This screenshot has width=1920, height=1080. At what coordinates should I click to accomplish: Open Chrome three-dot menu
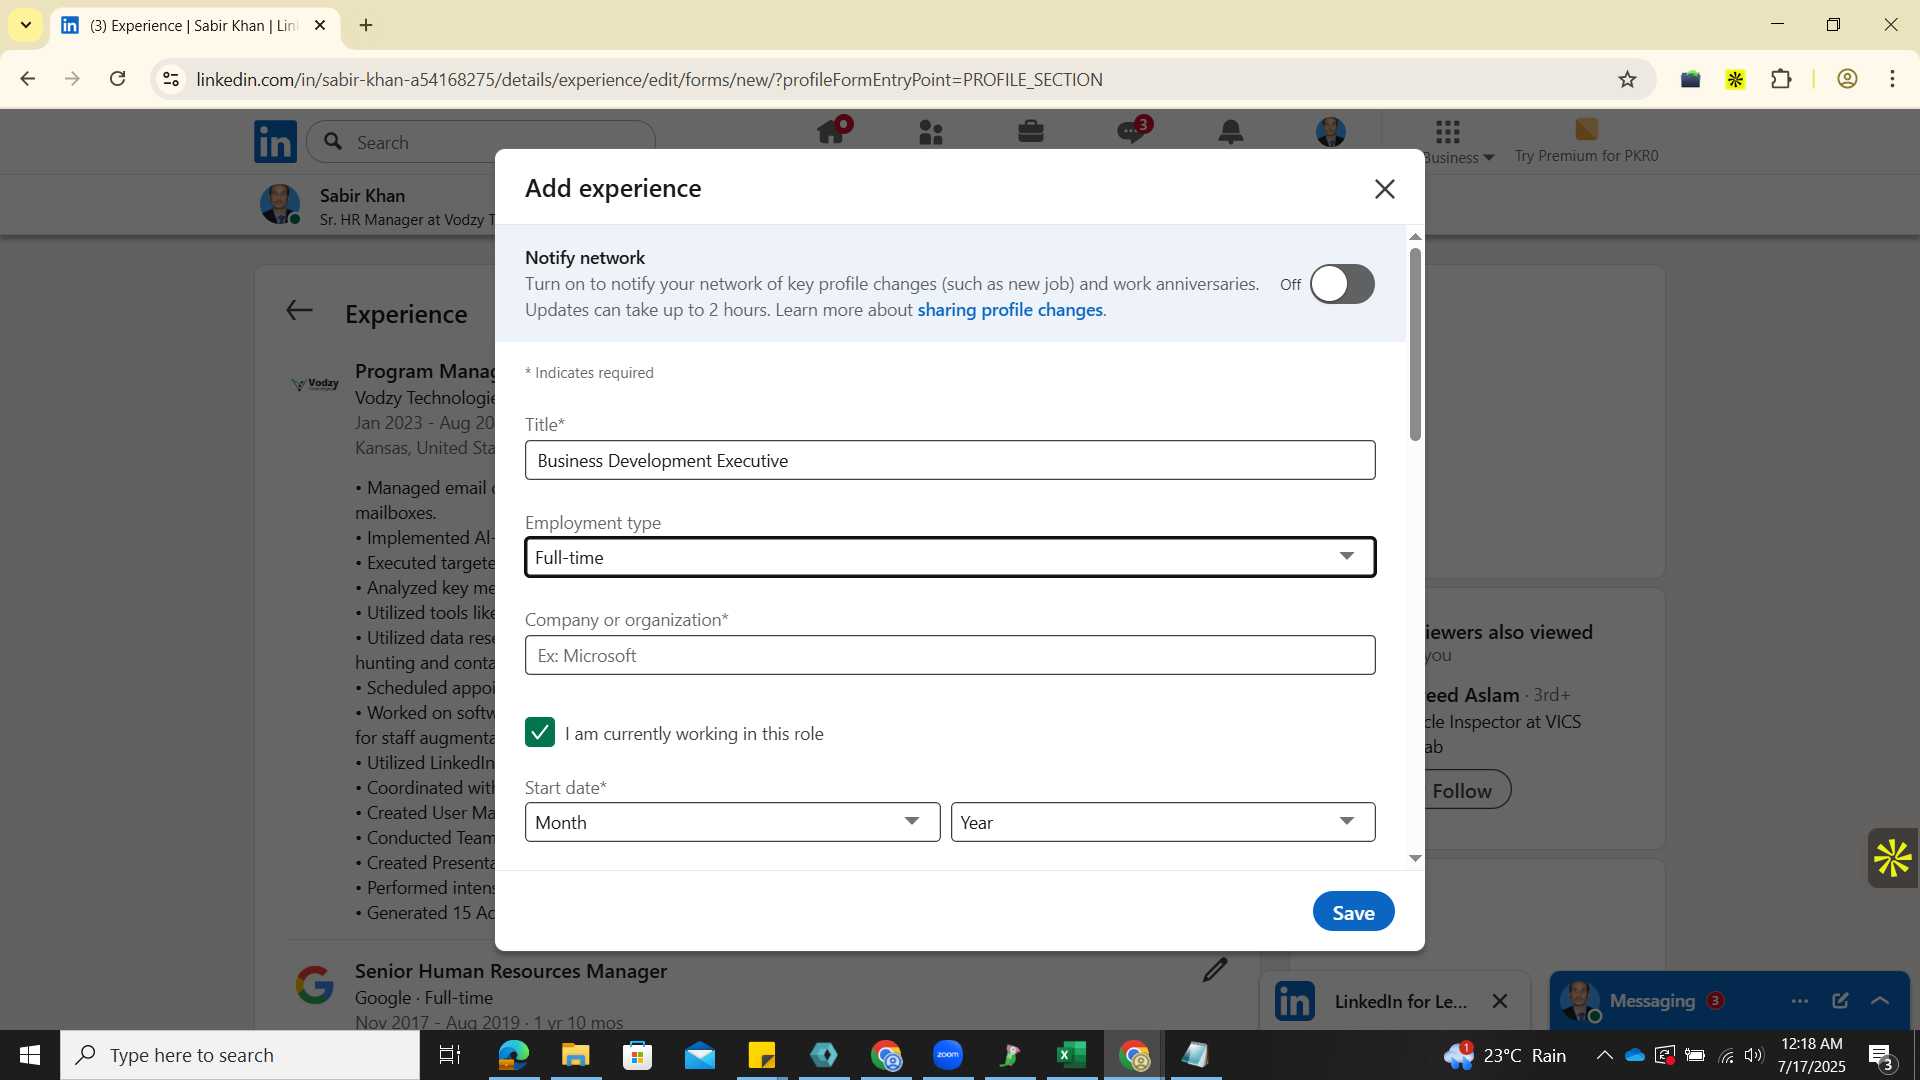coord(1893,79)
